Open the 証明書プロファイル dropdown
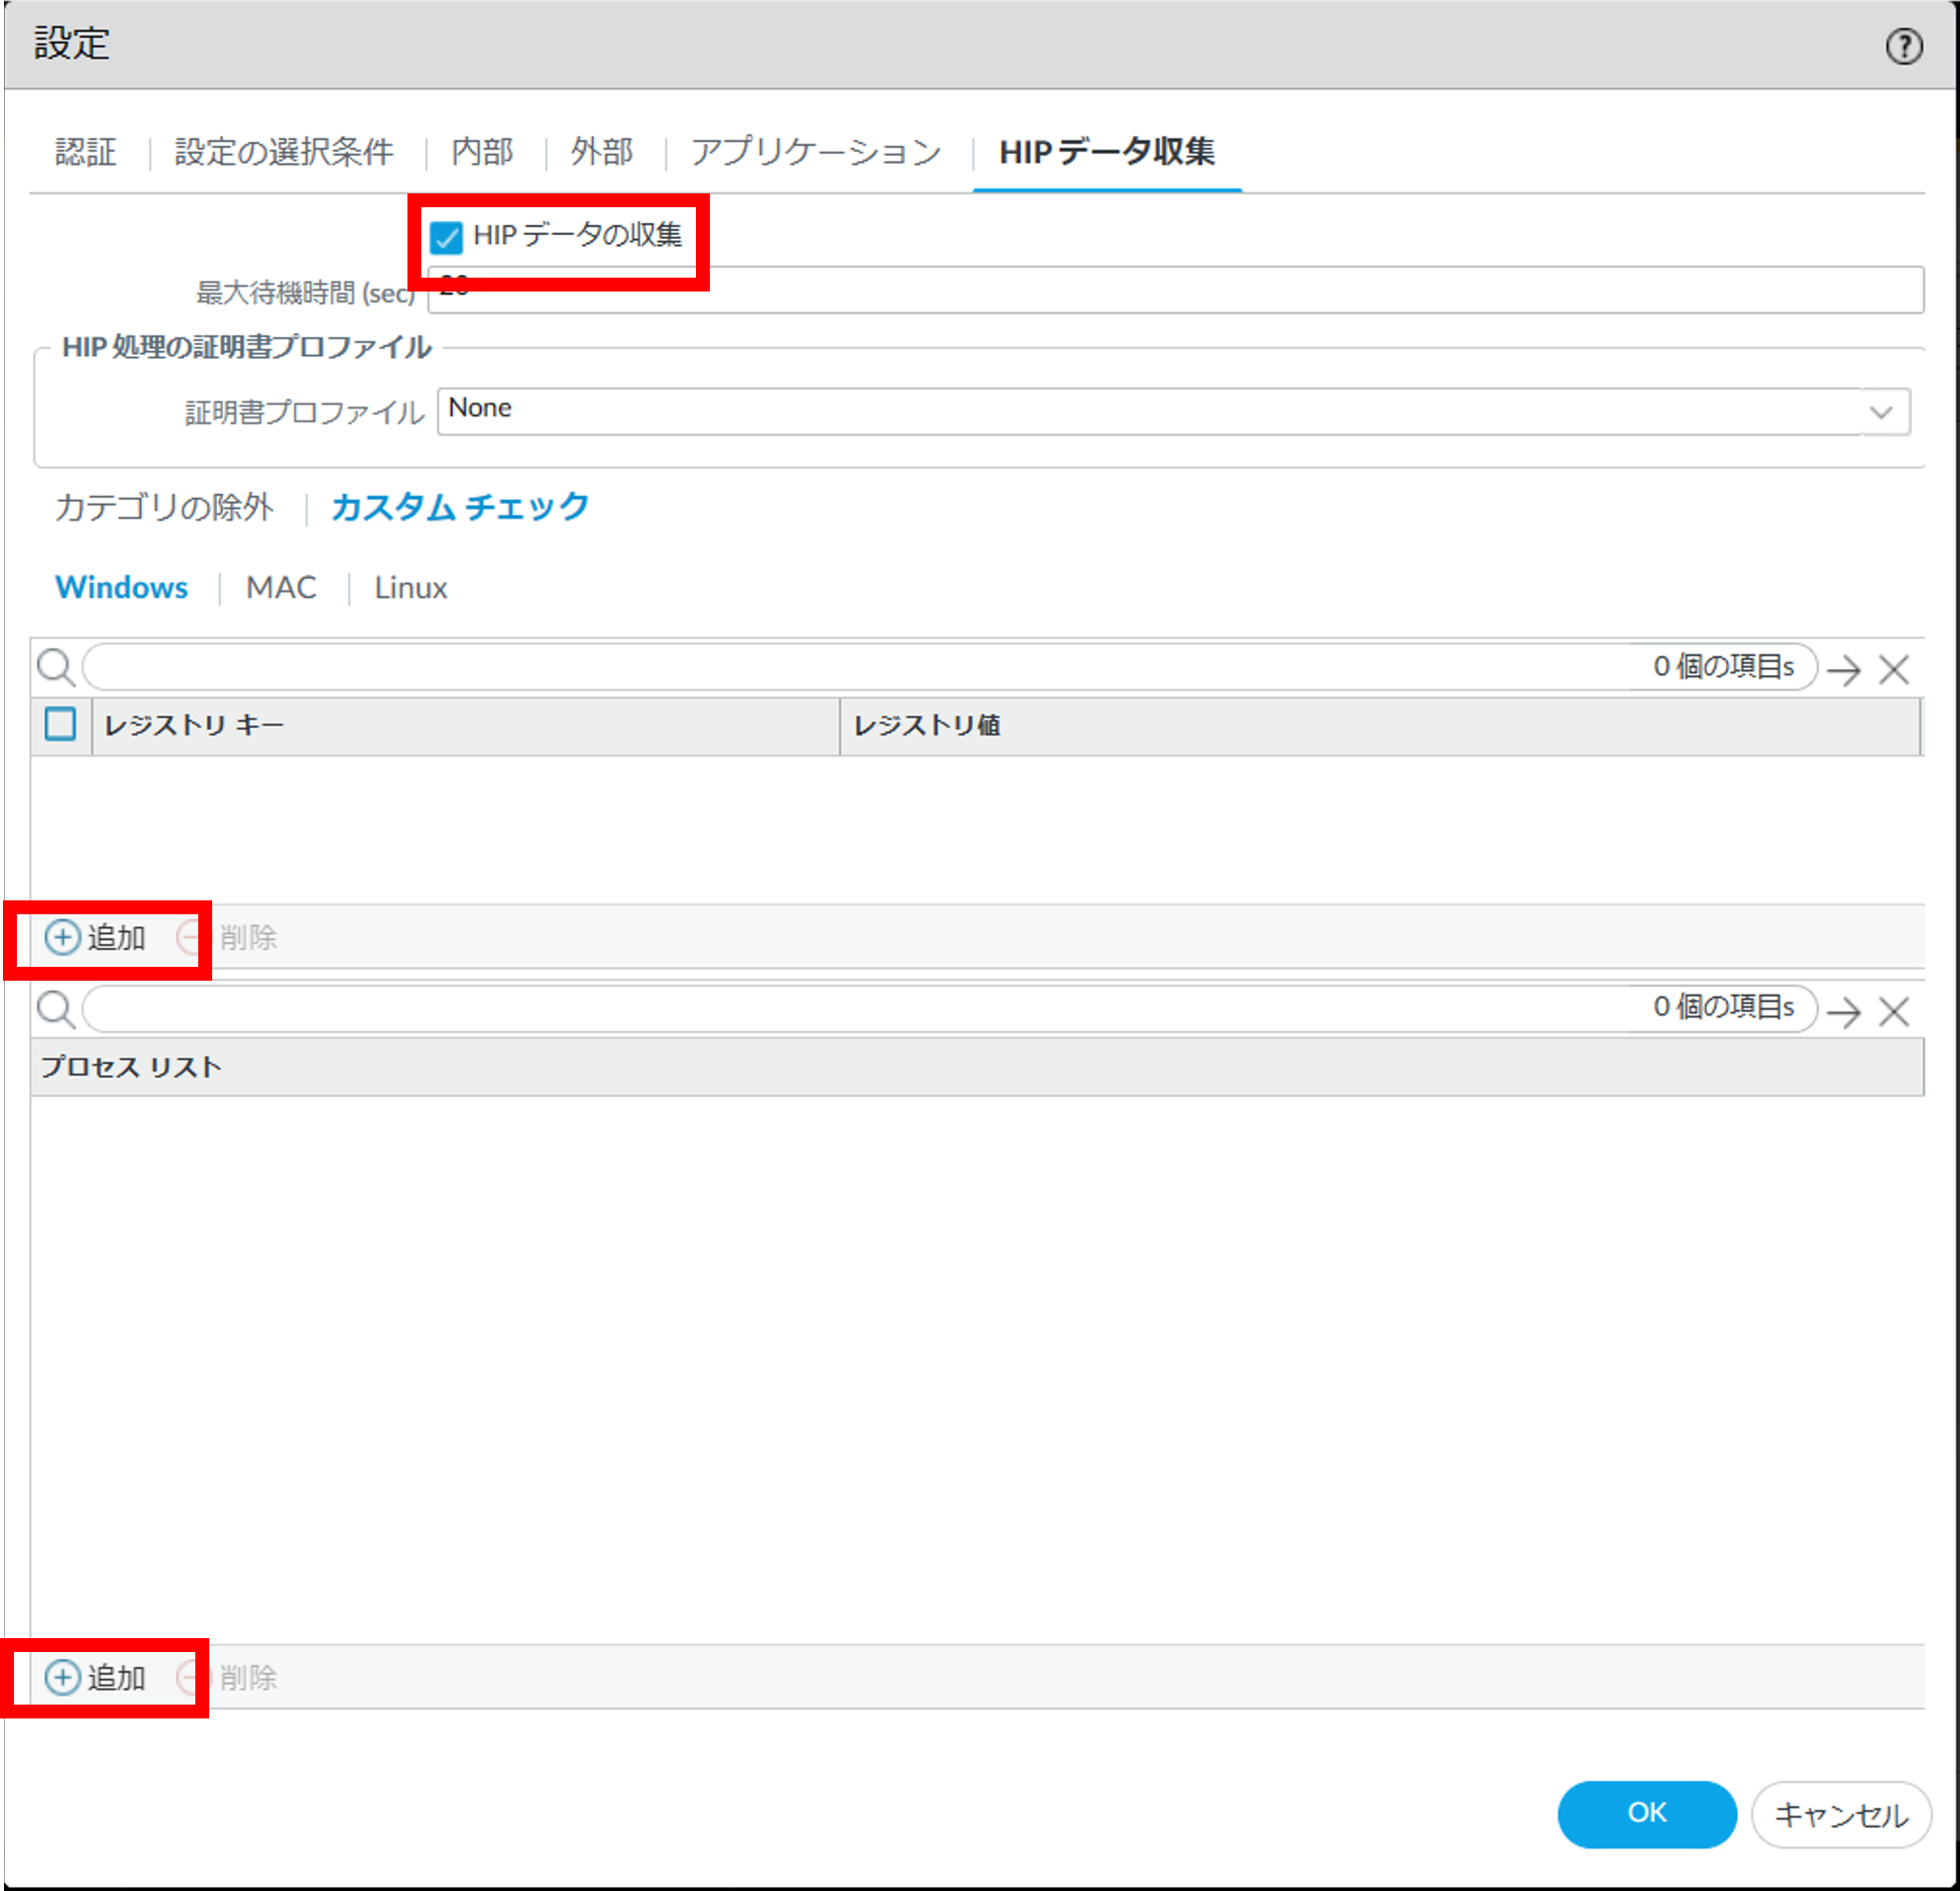Image resolution: width=1960 pixels, height=1891 pixels. pos(1880,412)
